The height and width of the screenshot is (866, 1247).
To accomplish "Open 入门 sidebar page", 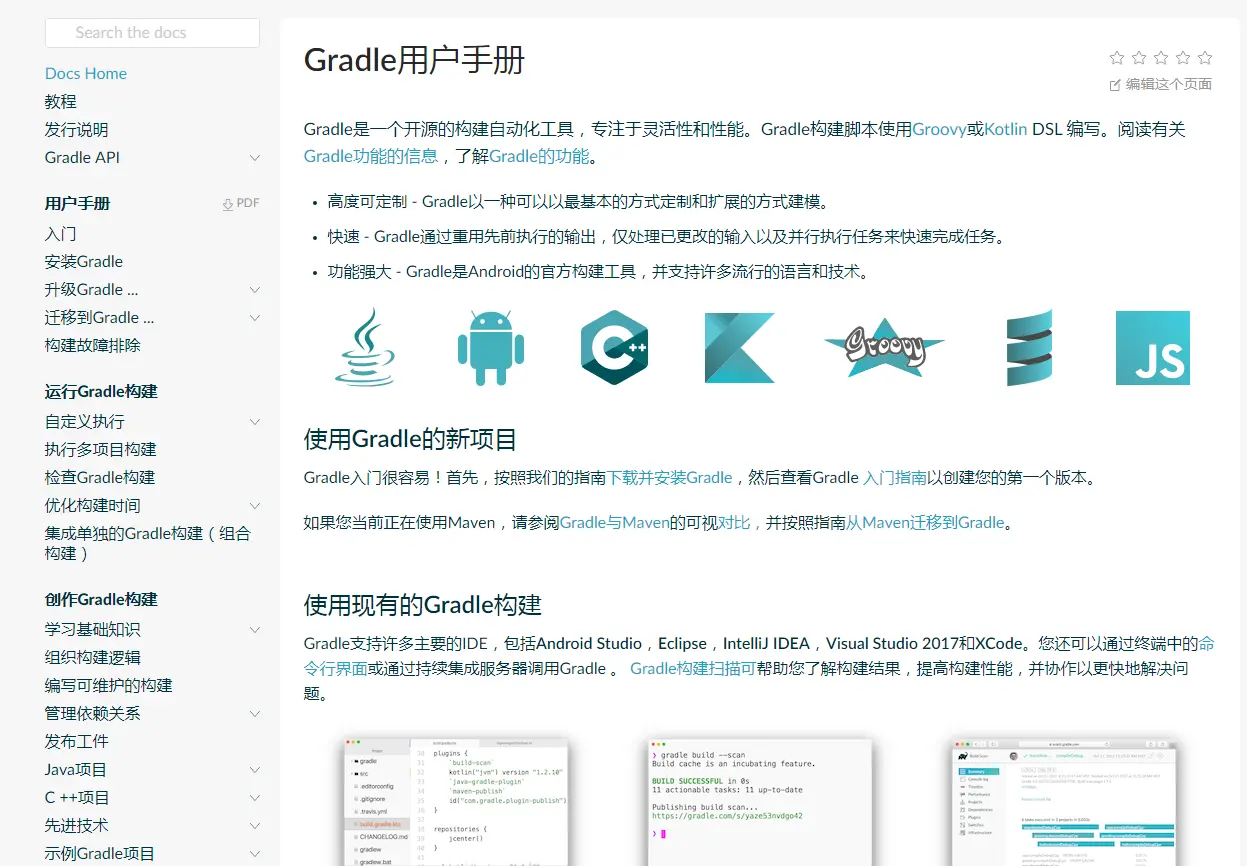I will [x=61, y=233].
